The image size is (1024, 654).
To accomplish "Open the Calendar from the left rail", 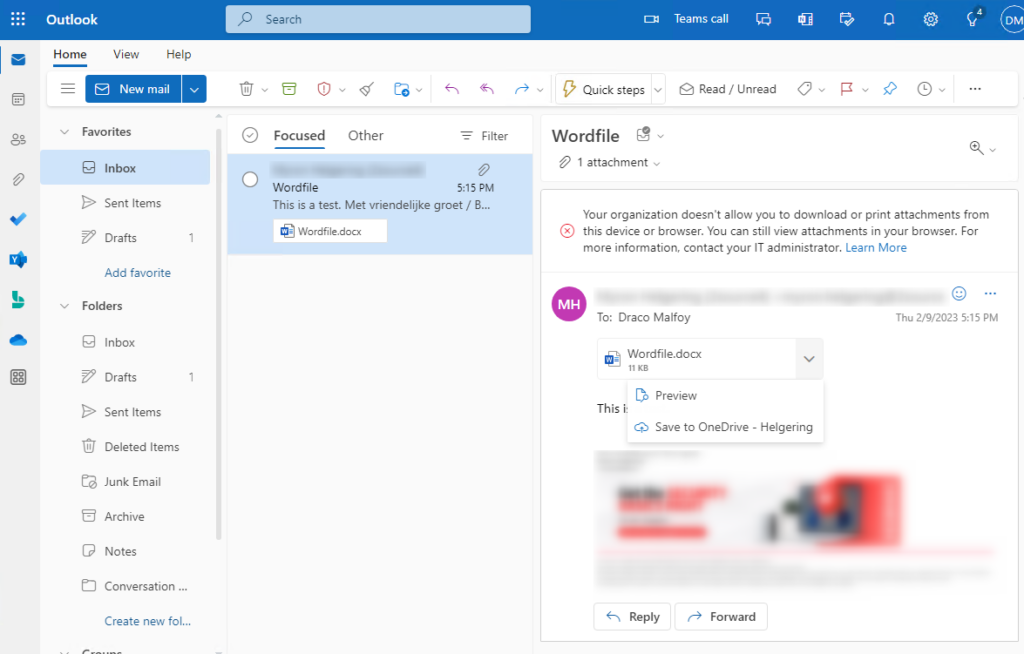I will coord(17,97).
